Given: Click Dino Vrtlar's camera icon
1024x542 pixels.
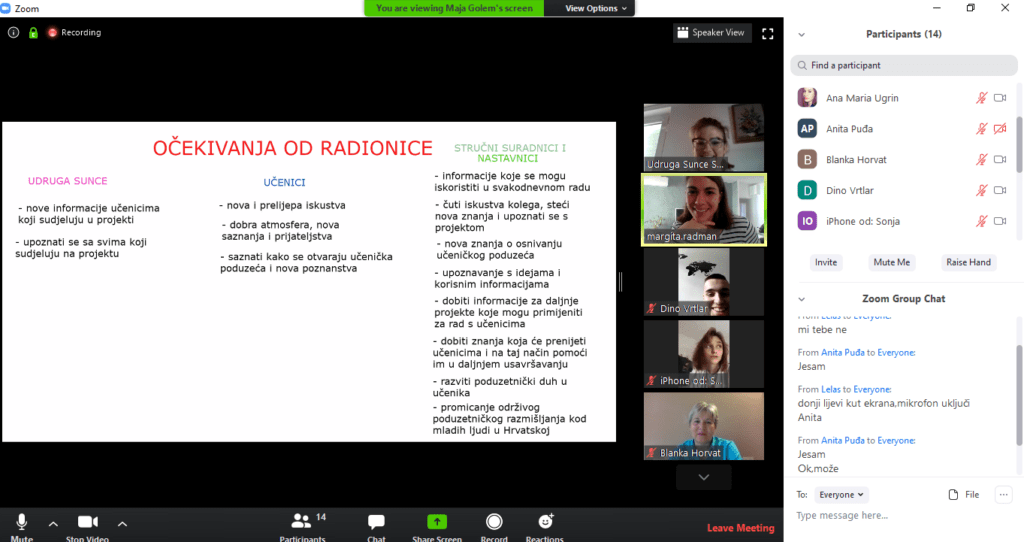Looking at the screenshot, I should point(1000,190).
